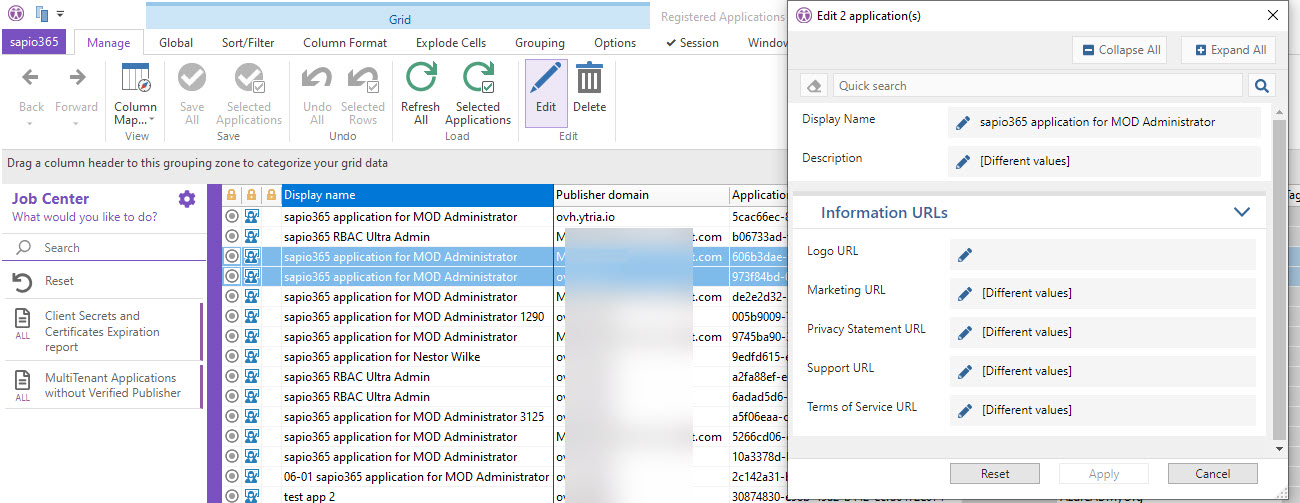Click the Quick search input field
The height and width of the screenshot is (503, 1300).
pos(1038,86)
